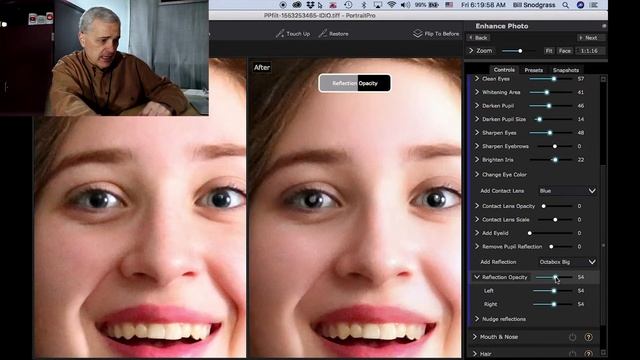The width and height of the screenshot is (640, 360).
Task: Open help for Mouth & Nose section
Action: click(588, 337)
